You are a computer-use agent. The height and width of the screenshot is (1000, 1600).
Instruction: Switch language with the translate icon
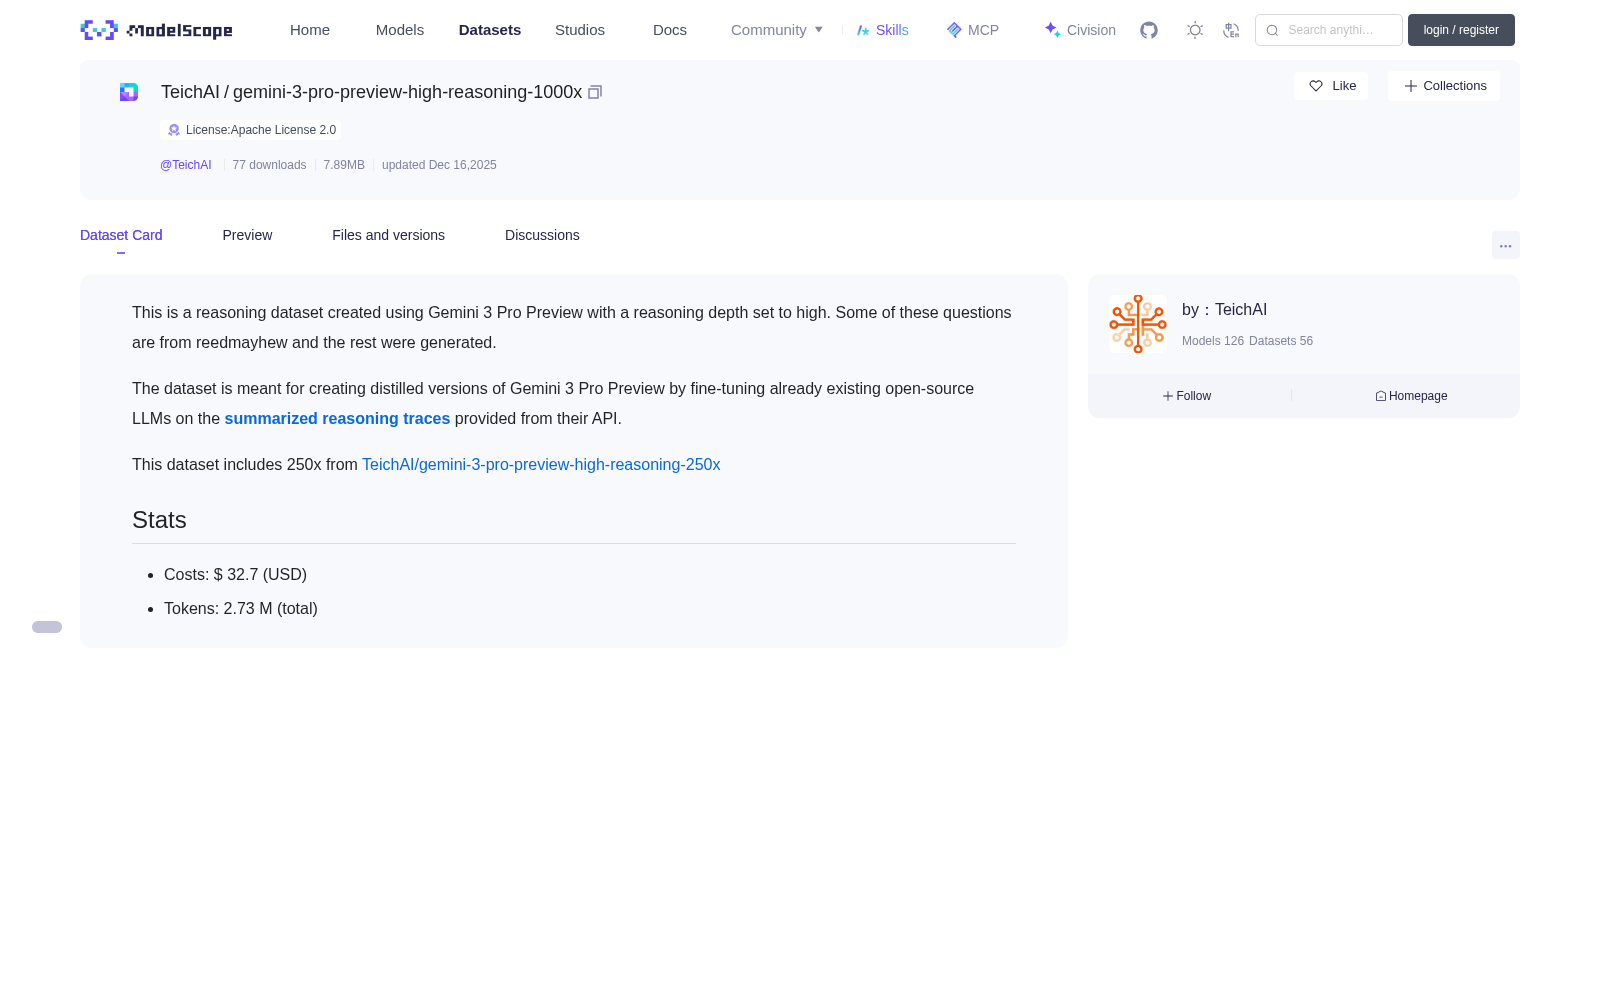point(1231,30)
